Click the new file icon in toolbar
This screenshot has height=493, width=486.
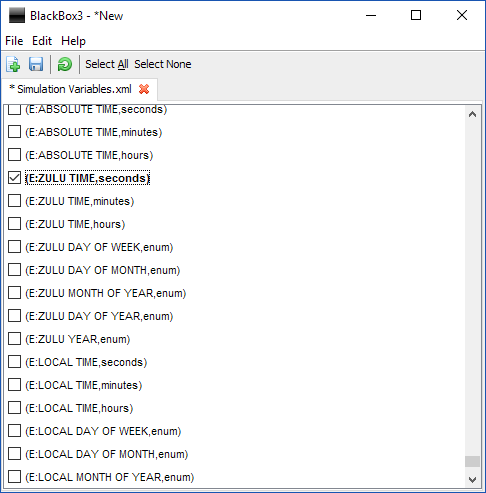coord(13,64)
